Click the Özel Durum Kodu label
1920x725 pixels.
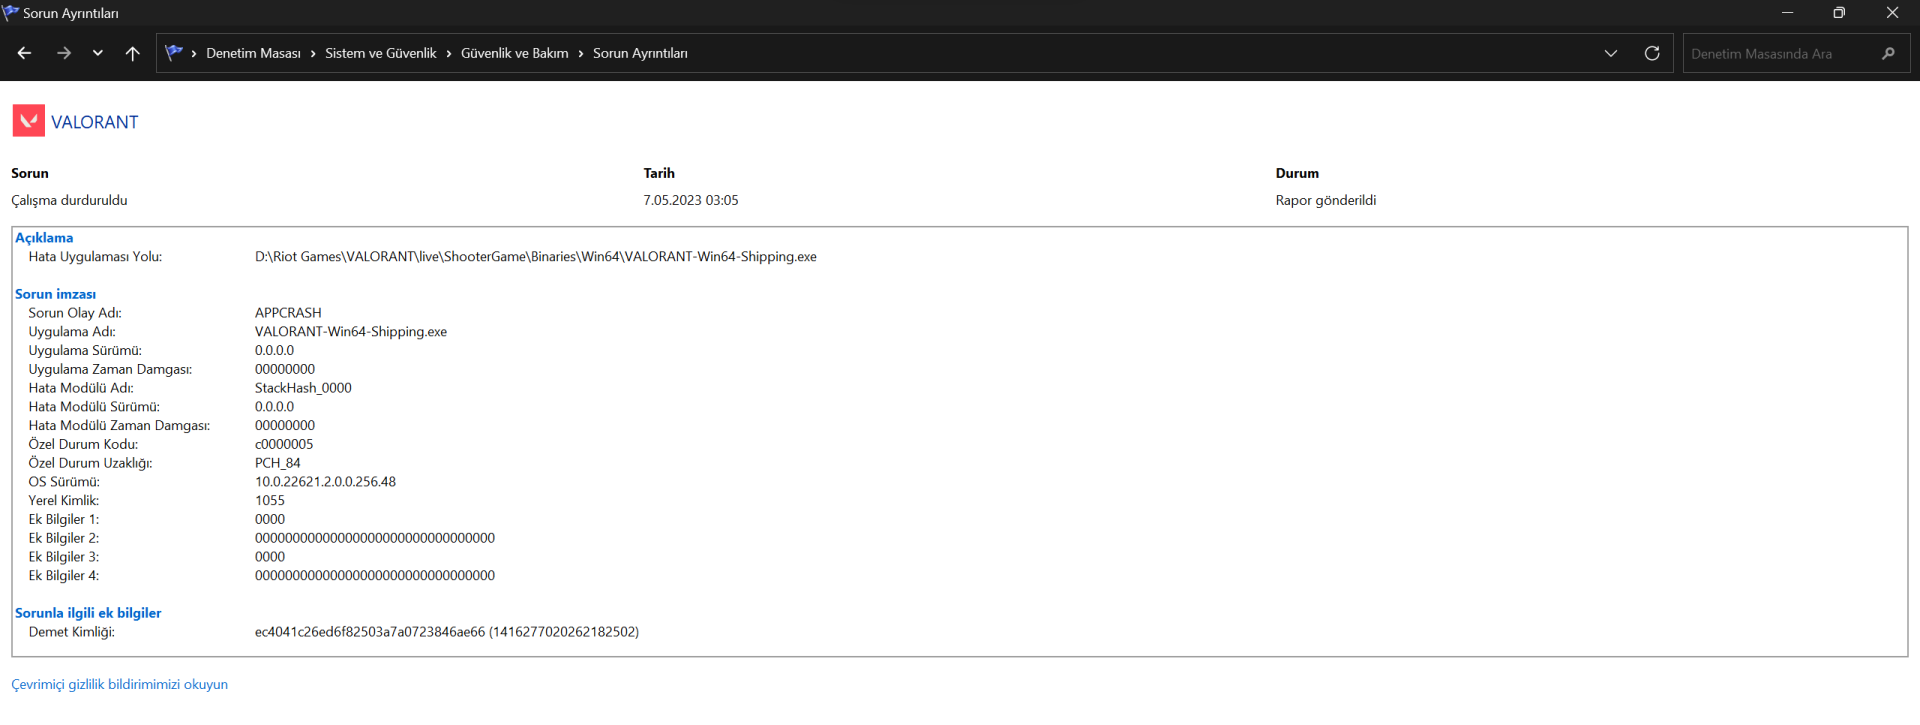pos(83,444)
